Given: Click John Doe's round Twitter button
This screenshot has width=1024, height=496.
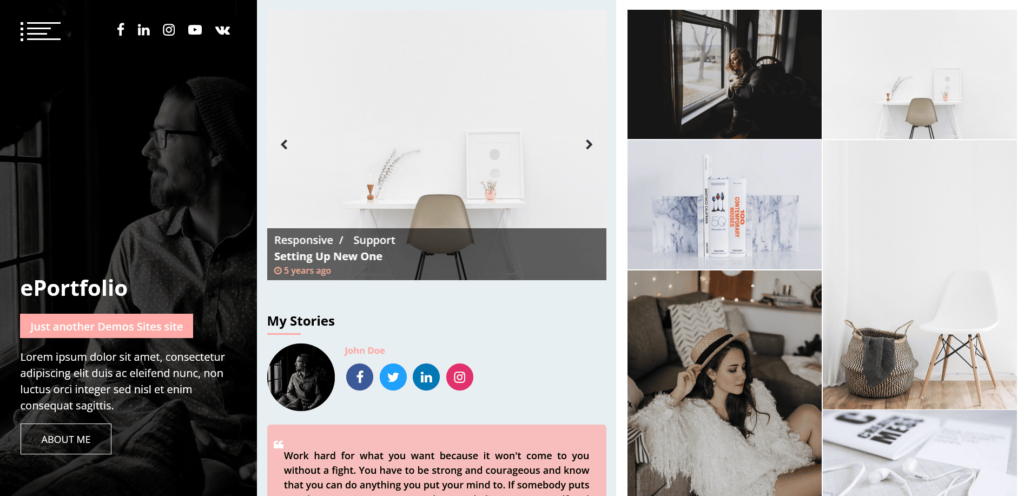Looking at the screenshot, I should [x=393, y=377].
